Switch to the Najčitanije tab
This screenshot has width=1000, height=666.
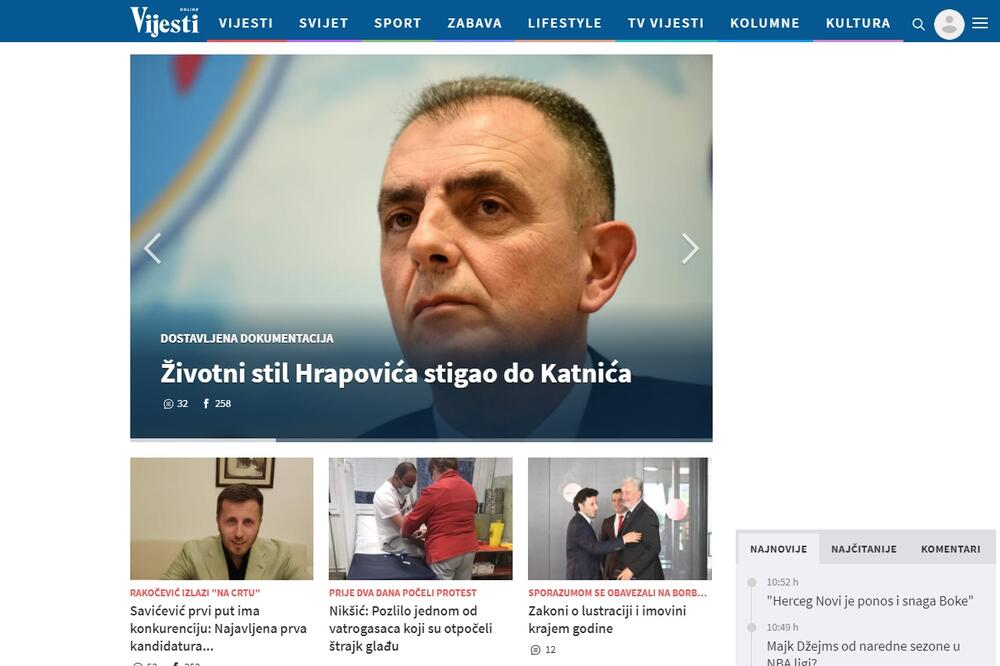tap(863, 549)
